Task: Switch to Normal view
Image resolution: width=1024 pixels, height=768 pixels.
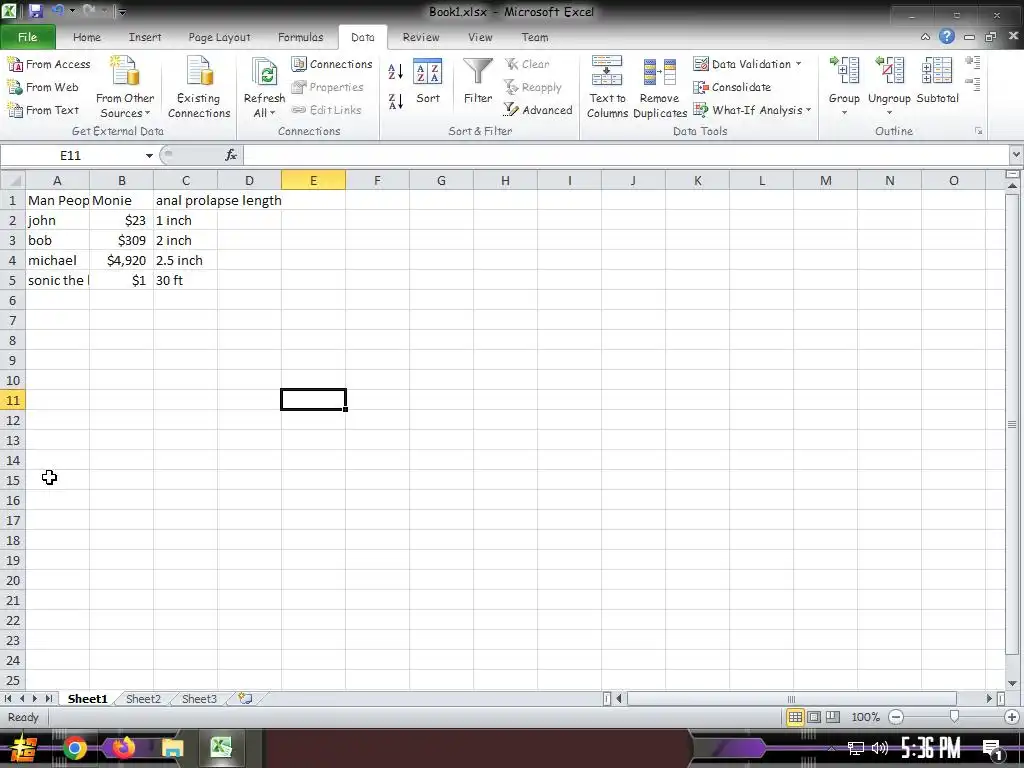Action: [x=795, y=717]
